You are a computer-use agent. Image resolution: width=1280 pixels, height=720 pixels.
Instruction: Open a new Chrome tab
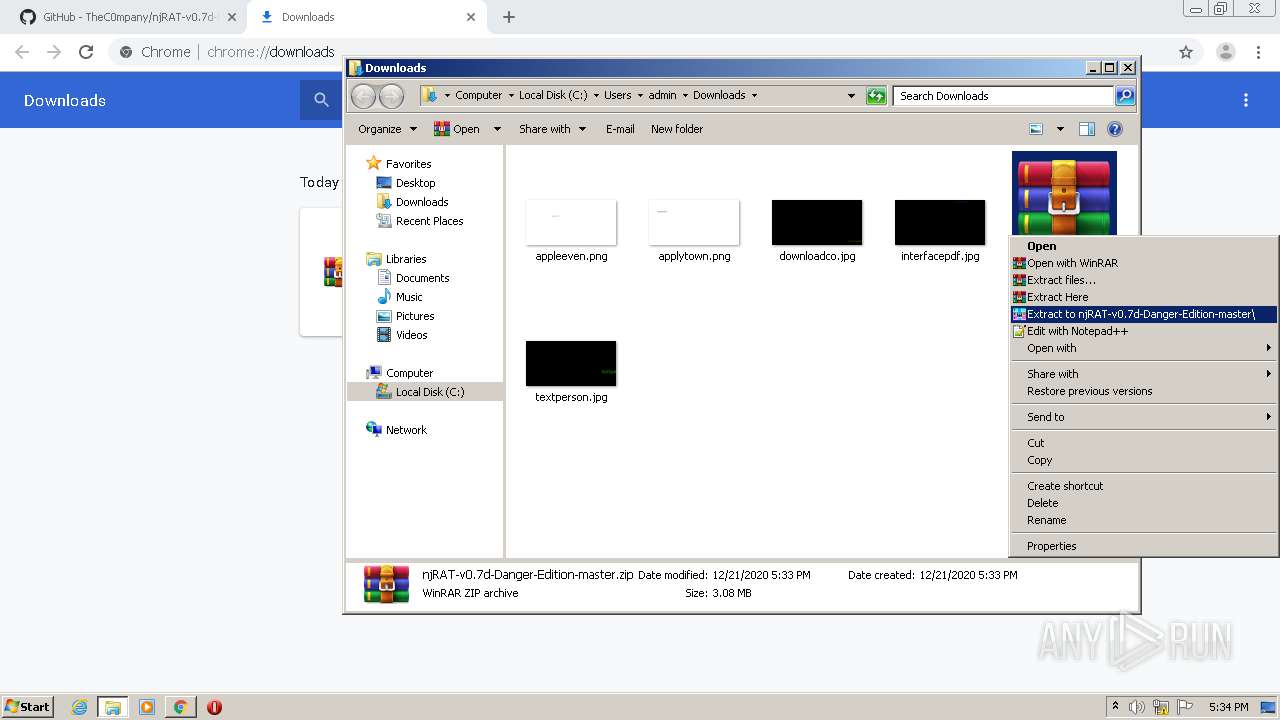(x=509, y=17)
